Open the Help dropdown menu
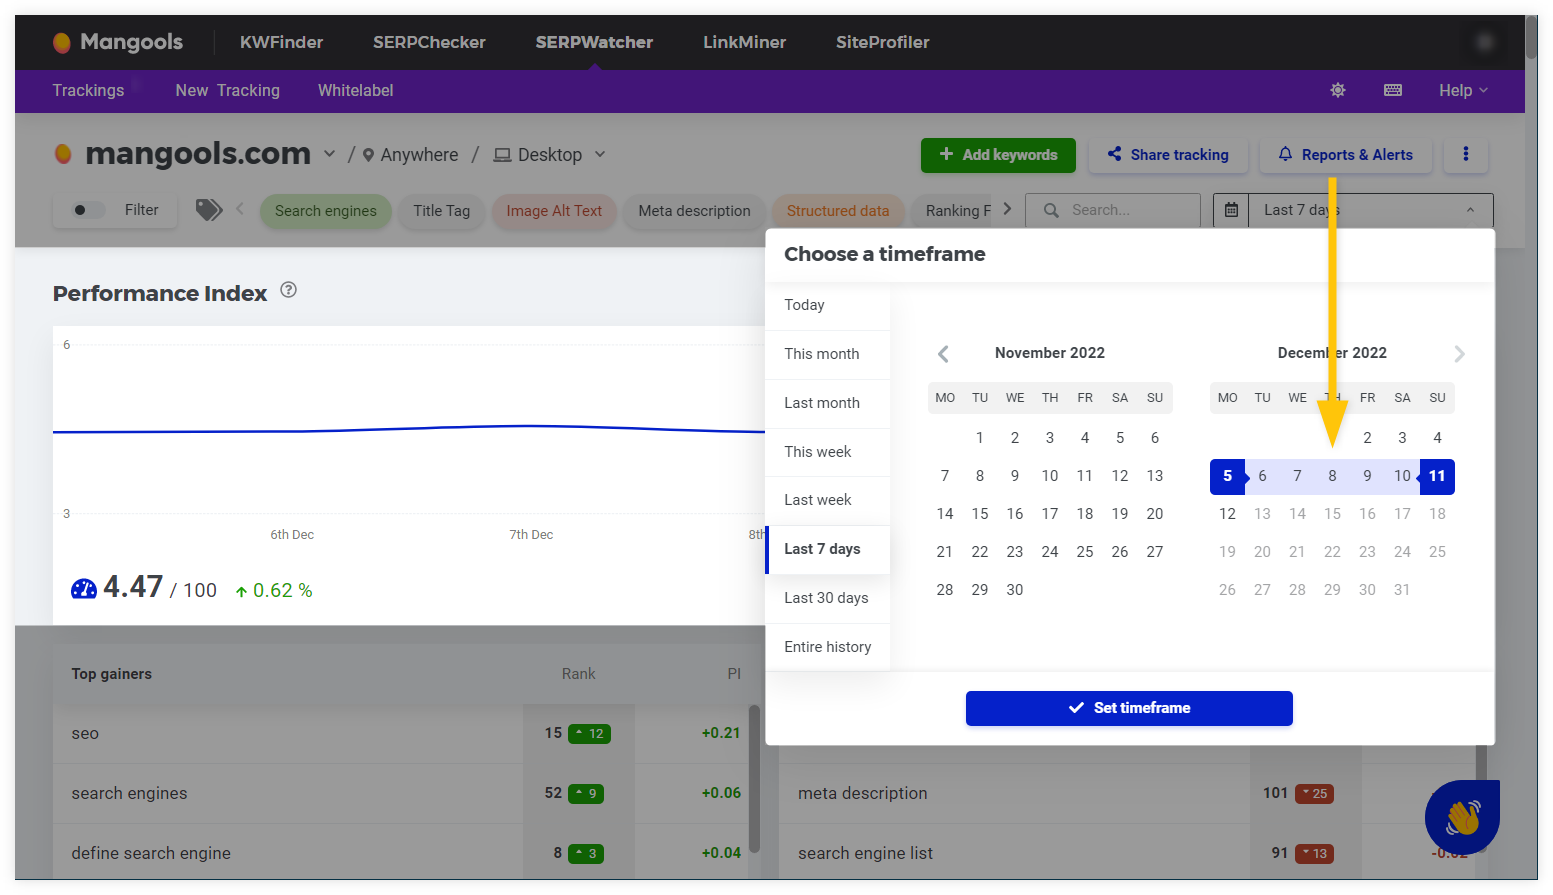1553x895 pixels. (1463, 90)
